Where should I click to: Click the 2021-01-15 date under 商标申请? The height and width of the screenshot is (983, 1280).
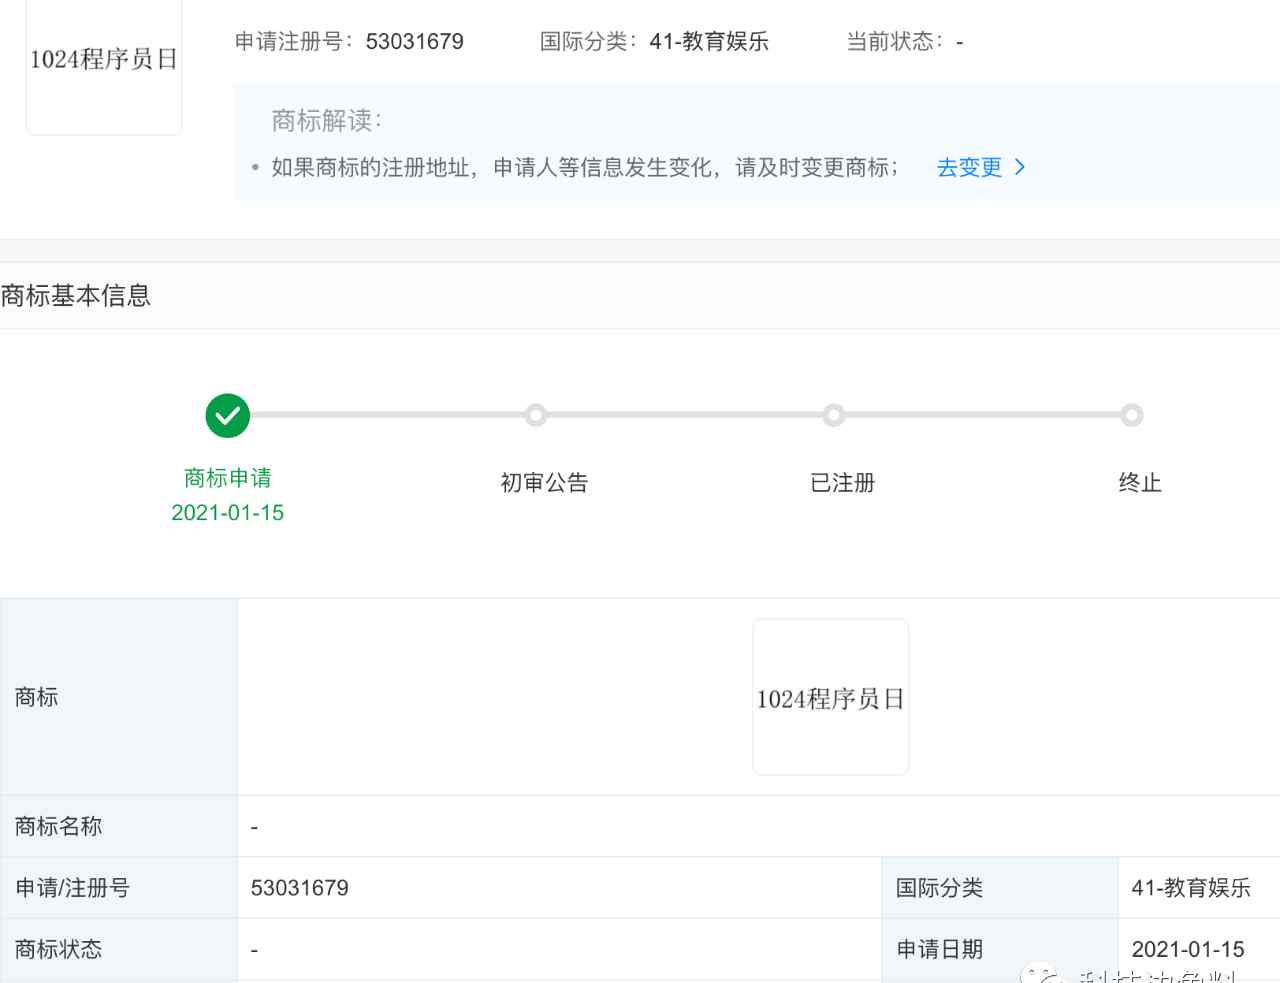click(x=228, y=513)
